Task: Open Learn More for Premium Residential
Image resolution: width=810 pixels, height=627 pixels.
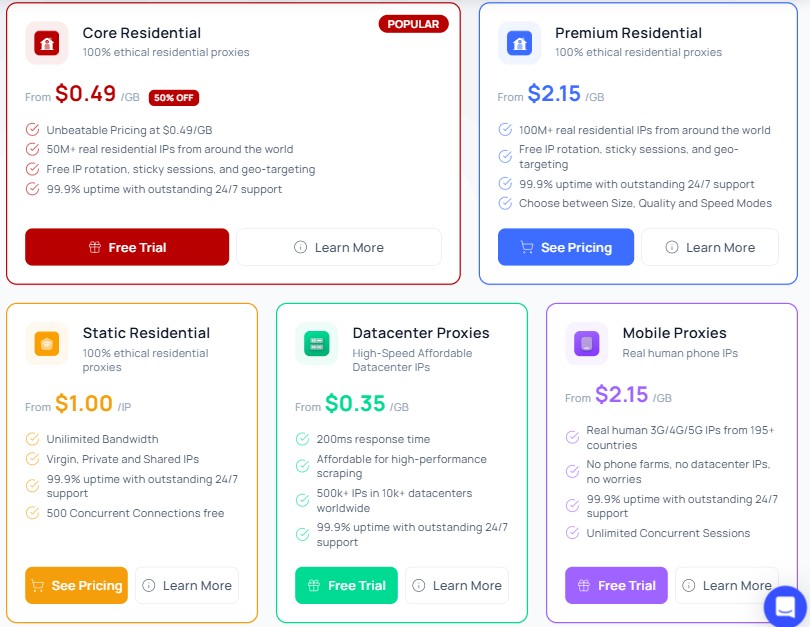Action: point(710,247)
